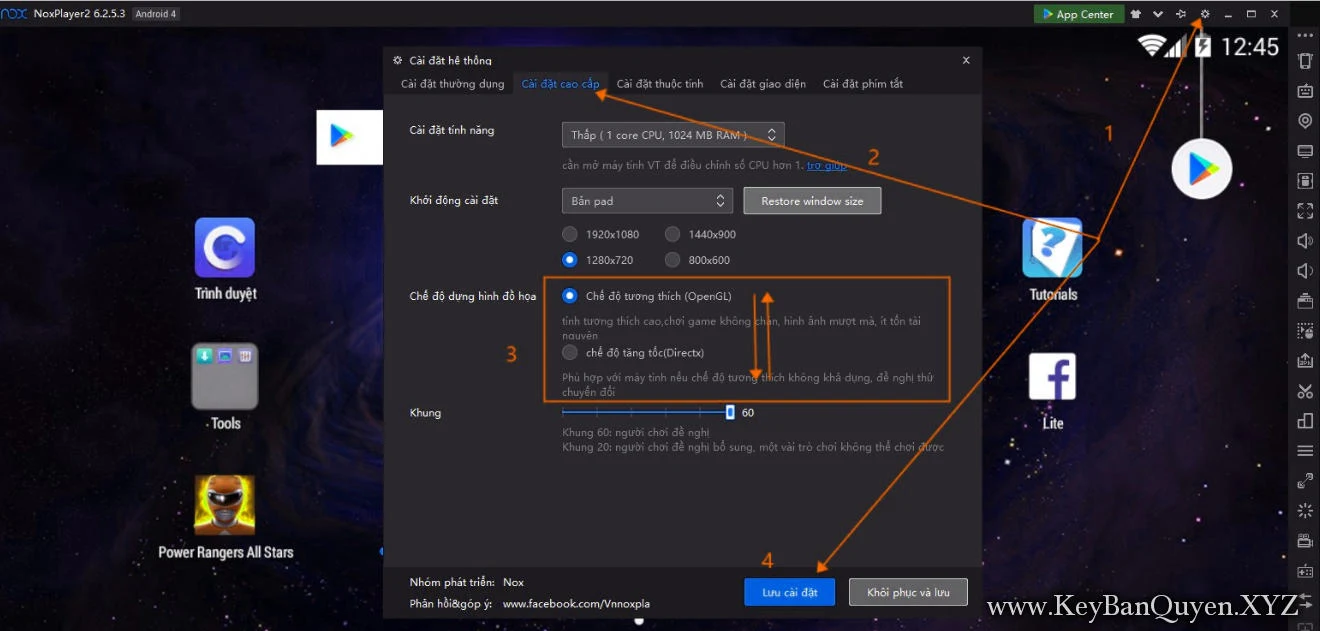Viewport: 1320px width, 631px height.
Task: Open the App Center button
Action: pos(1079,14)
